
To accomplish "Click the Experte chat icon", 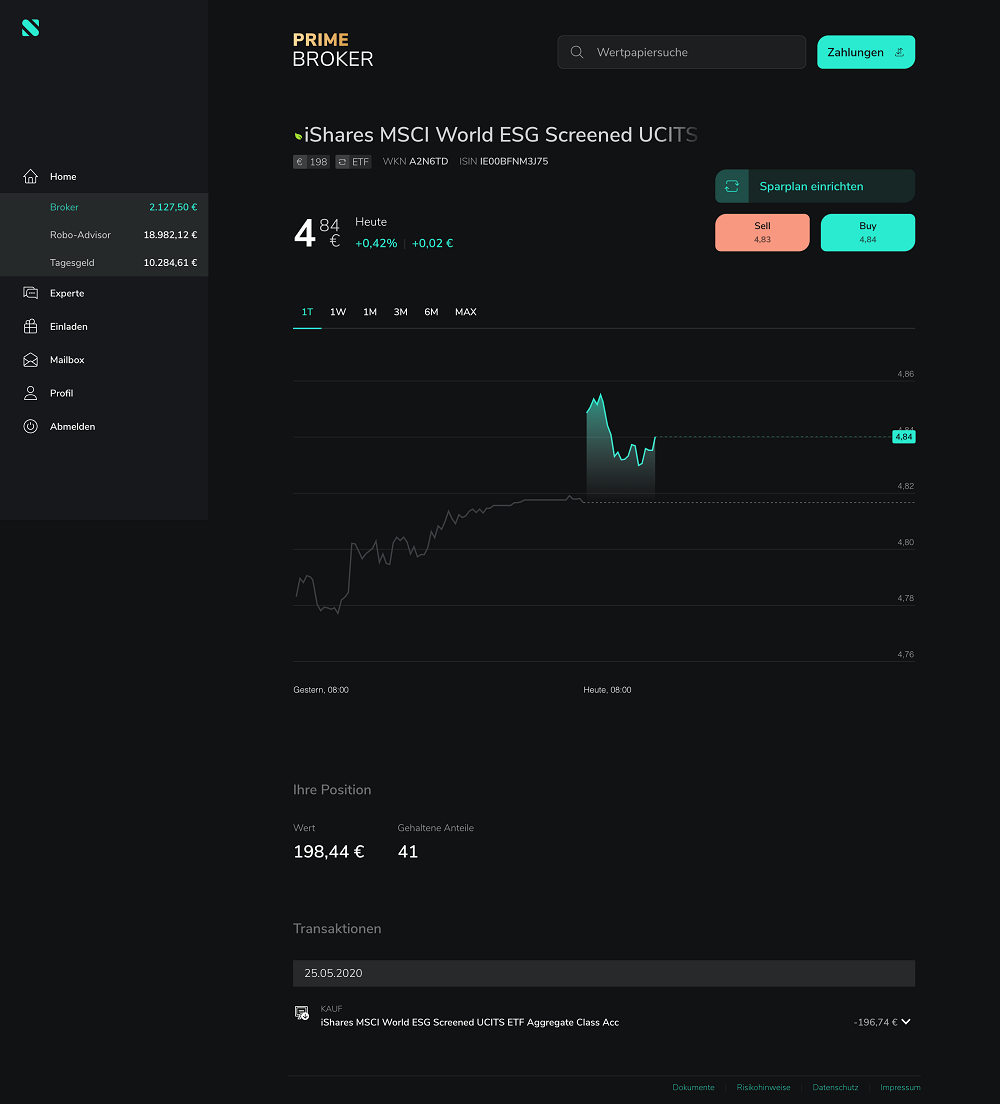I will (30, 293).
